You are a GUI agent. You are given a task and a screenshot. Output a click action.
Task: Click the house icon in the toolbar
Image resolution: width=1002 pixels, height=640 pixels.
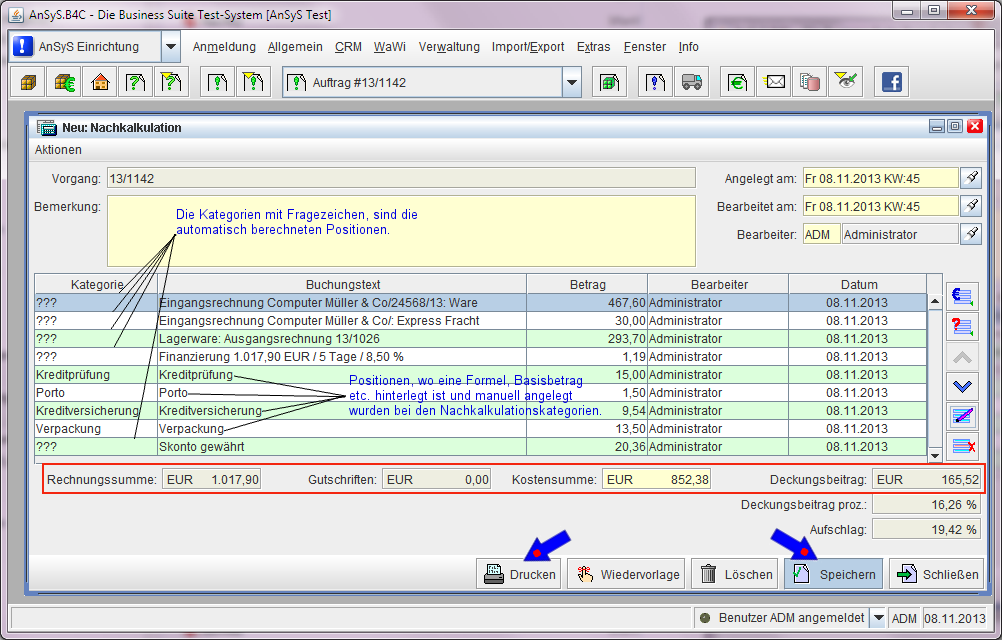click(99, 82)
